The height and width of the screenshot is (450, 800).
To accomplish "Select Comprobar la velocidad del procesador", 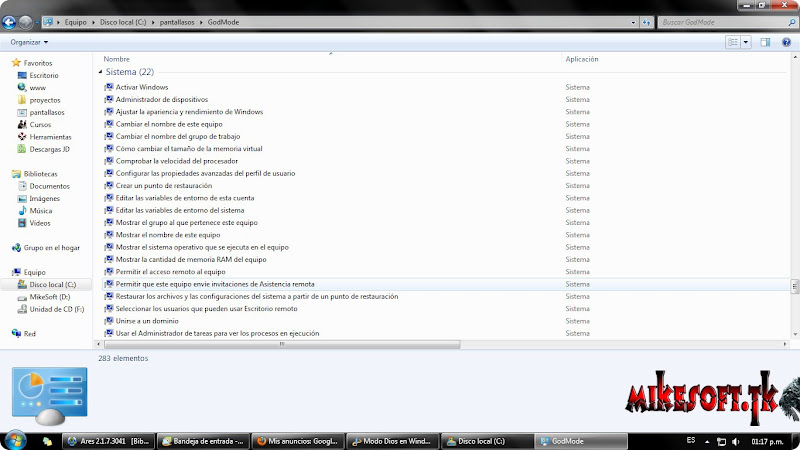I will [x=177, y=161].
